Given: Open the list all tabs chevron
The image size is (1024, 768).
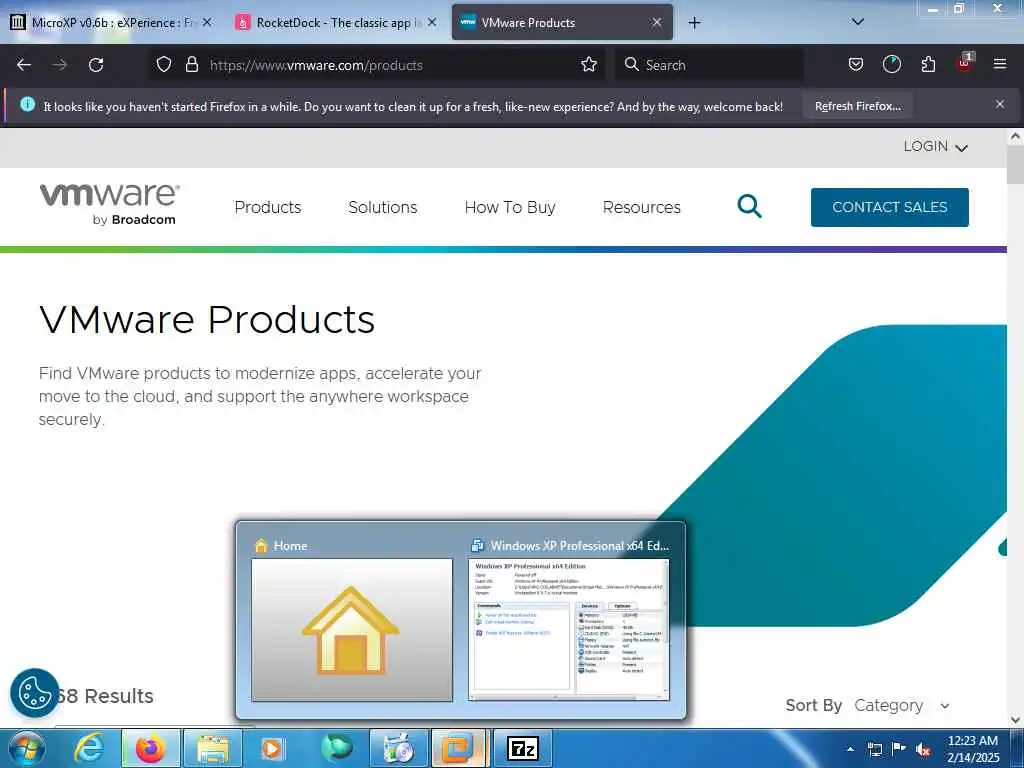Looking at the screenshot, I should (x=858, y=22).
